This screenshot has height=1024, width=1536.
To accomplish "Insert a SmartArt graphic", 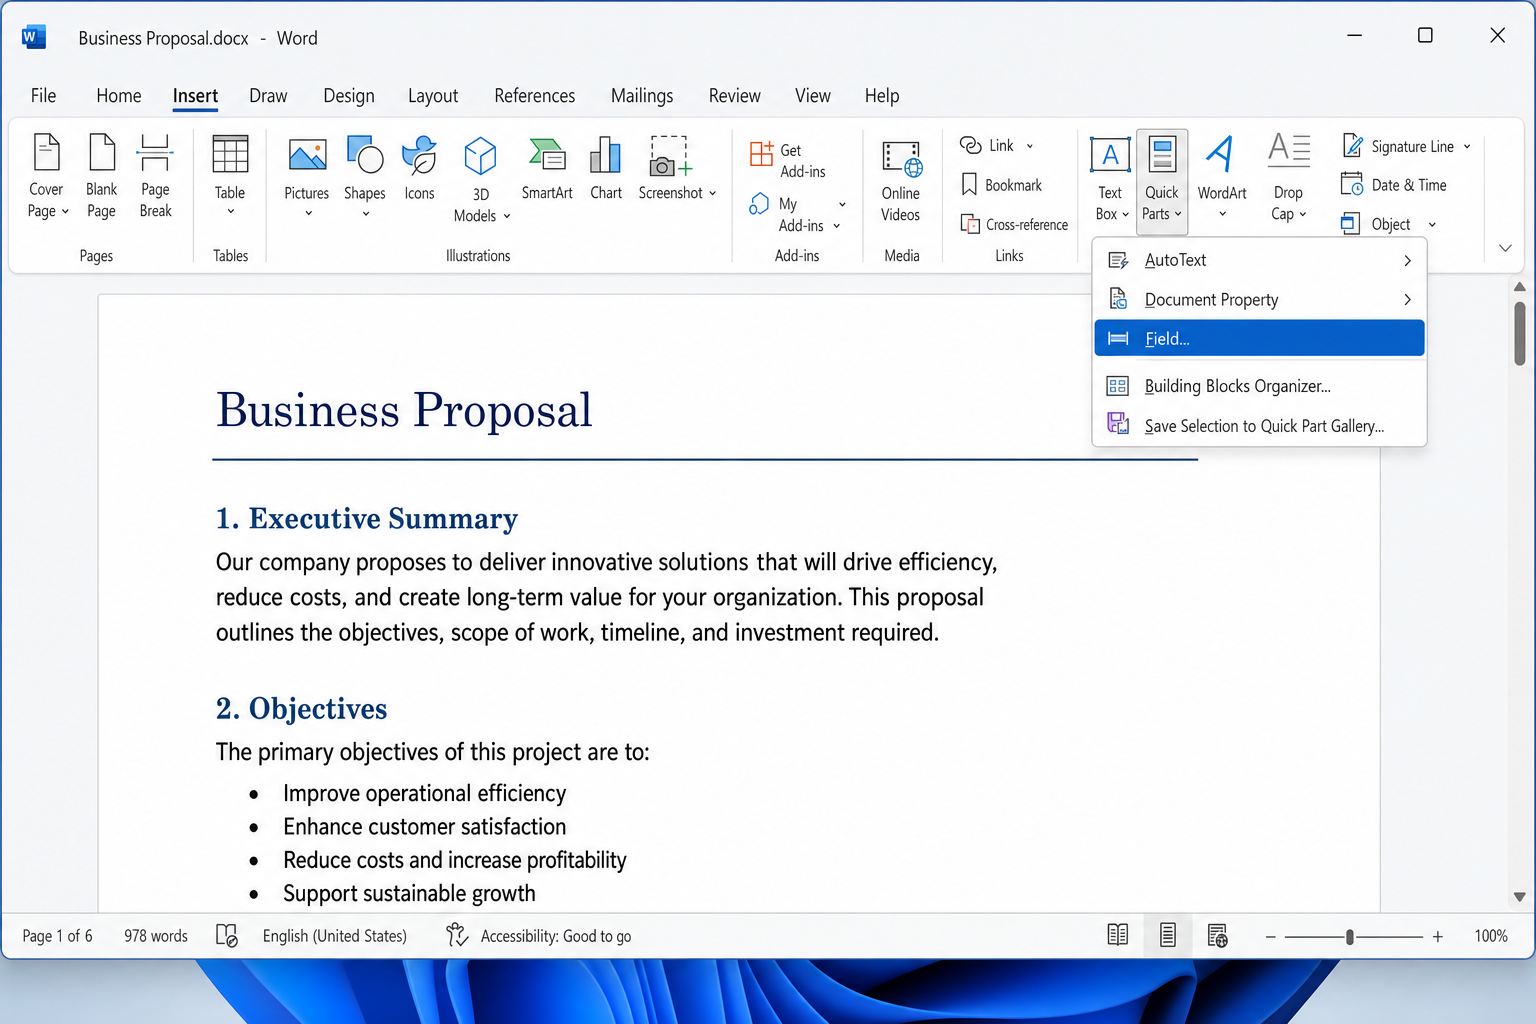I will click(x=547, y=169).
